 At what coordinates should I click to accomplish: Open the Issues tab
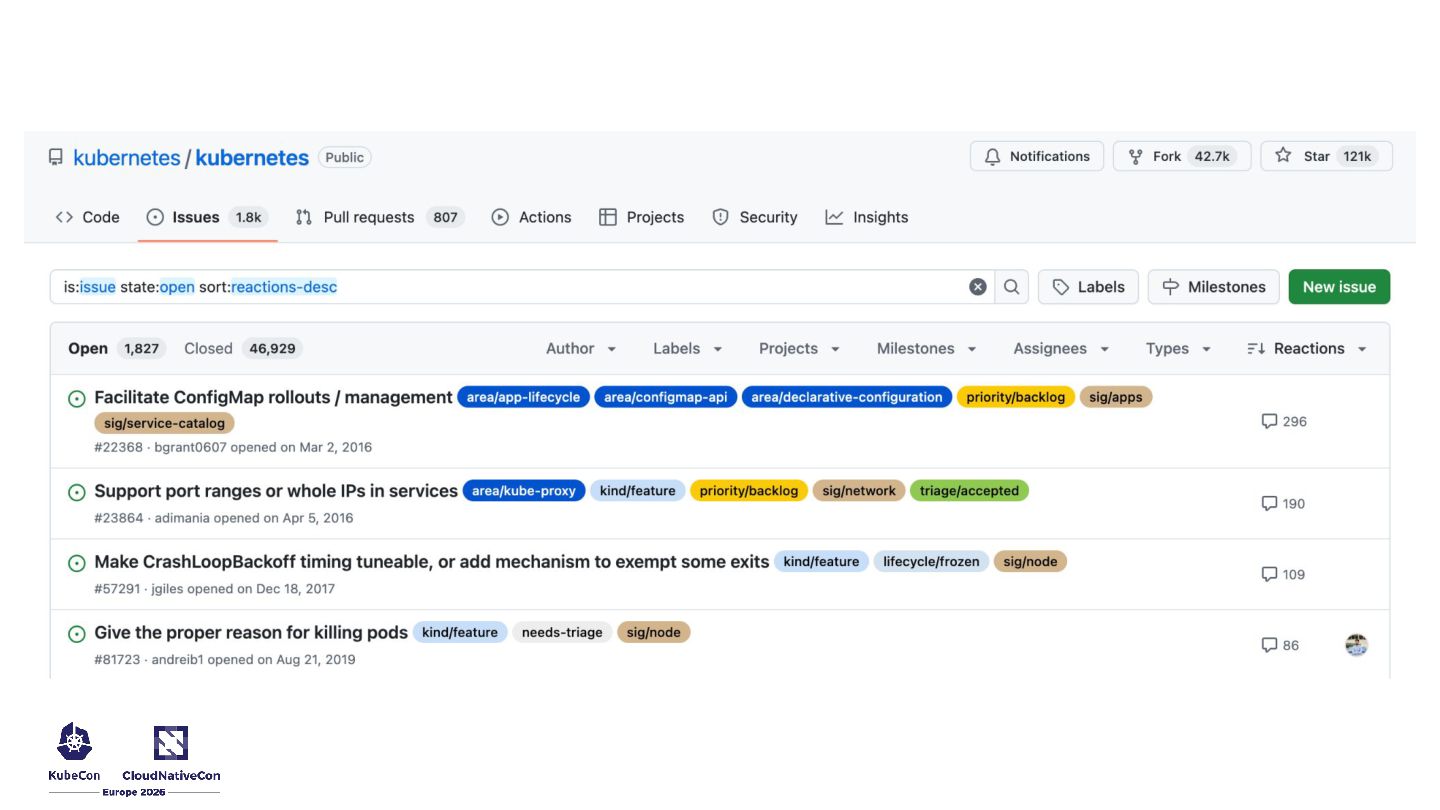pos(207,217)
